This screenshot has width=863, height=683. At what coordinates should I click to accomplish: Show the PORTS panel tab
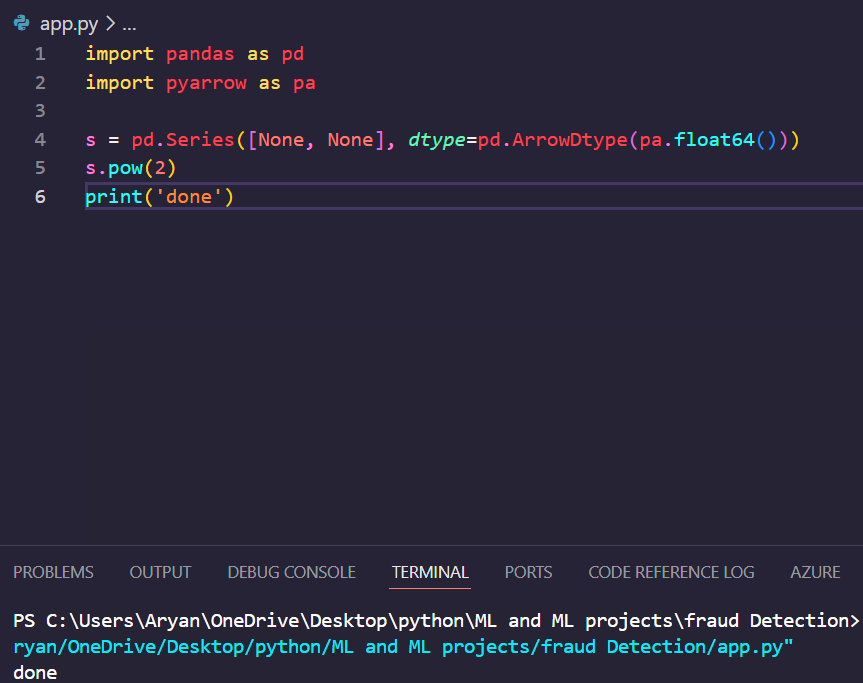click(528, 572)
